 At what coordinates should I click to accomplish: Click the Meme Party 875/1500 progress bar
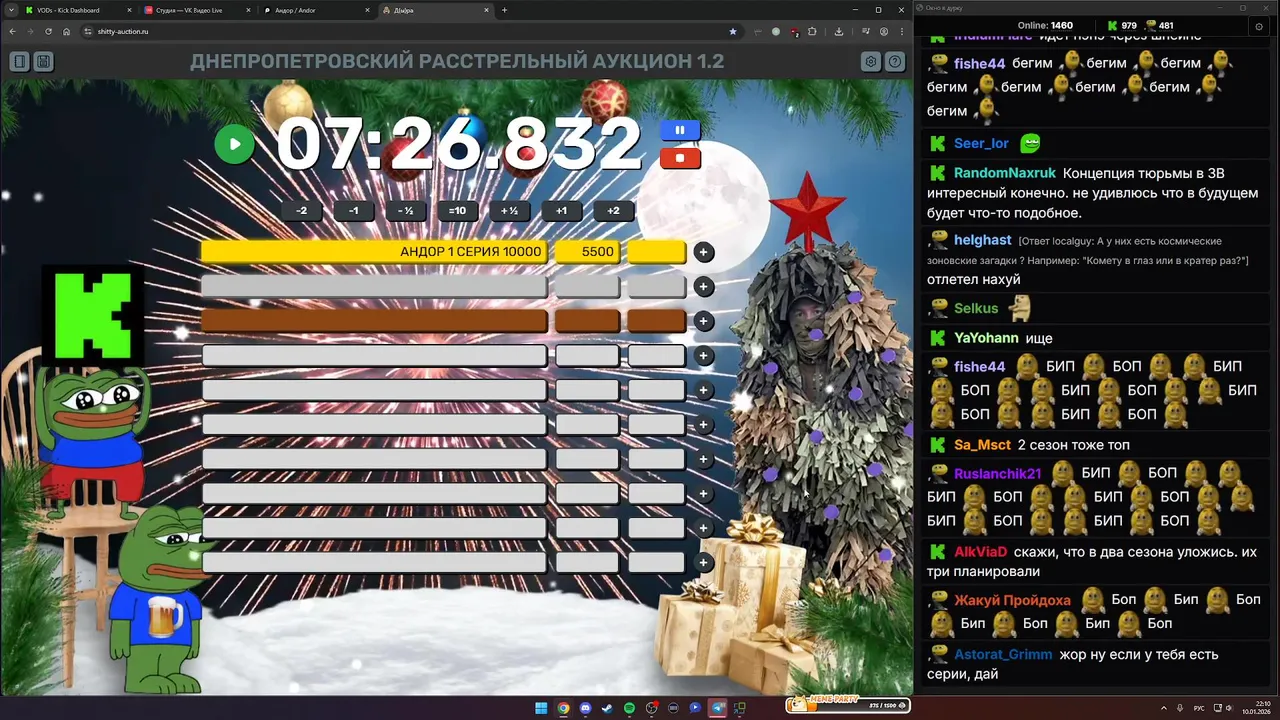point(848,705)
